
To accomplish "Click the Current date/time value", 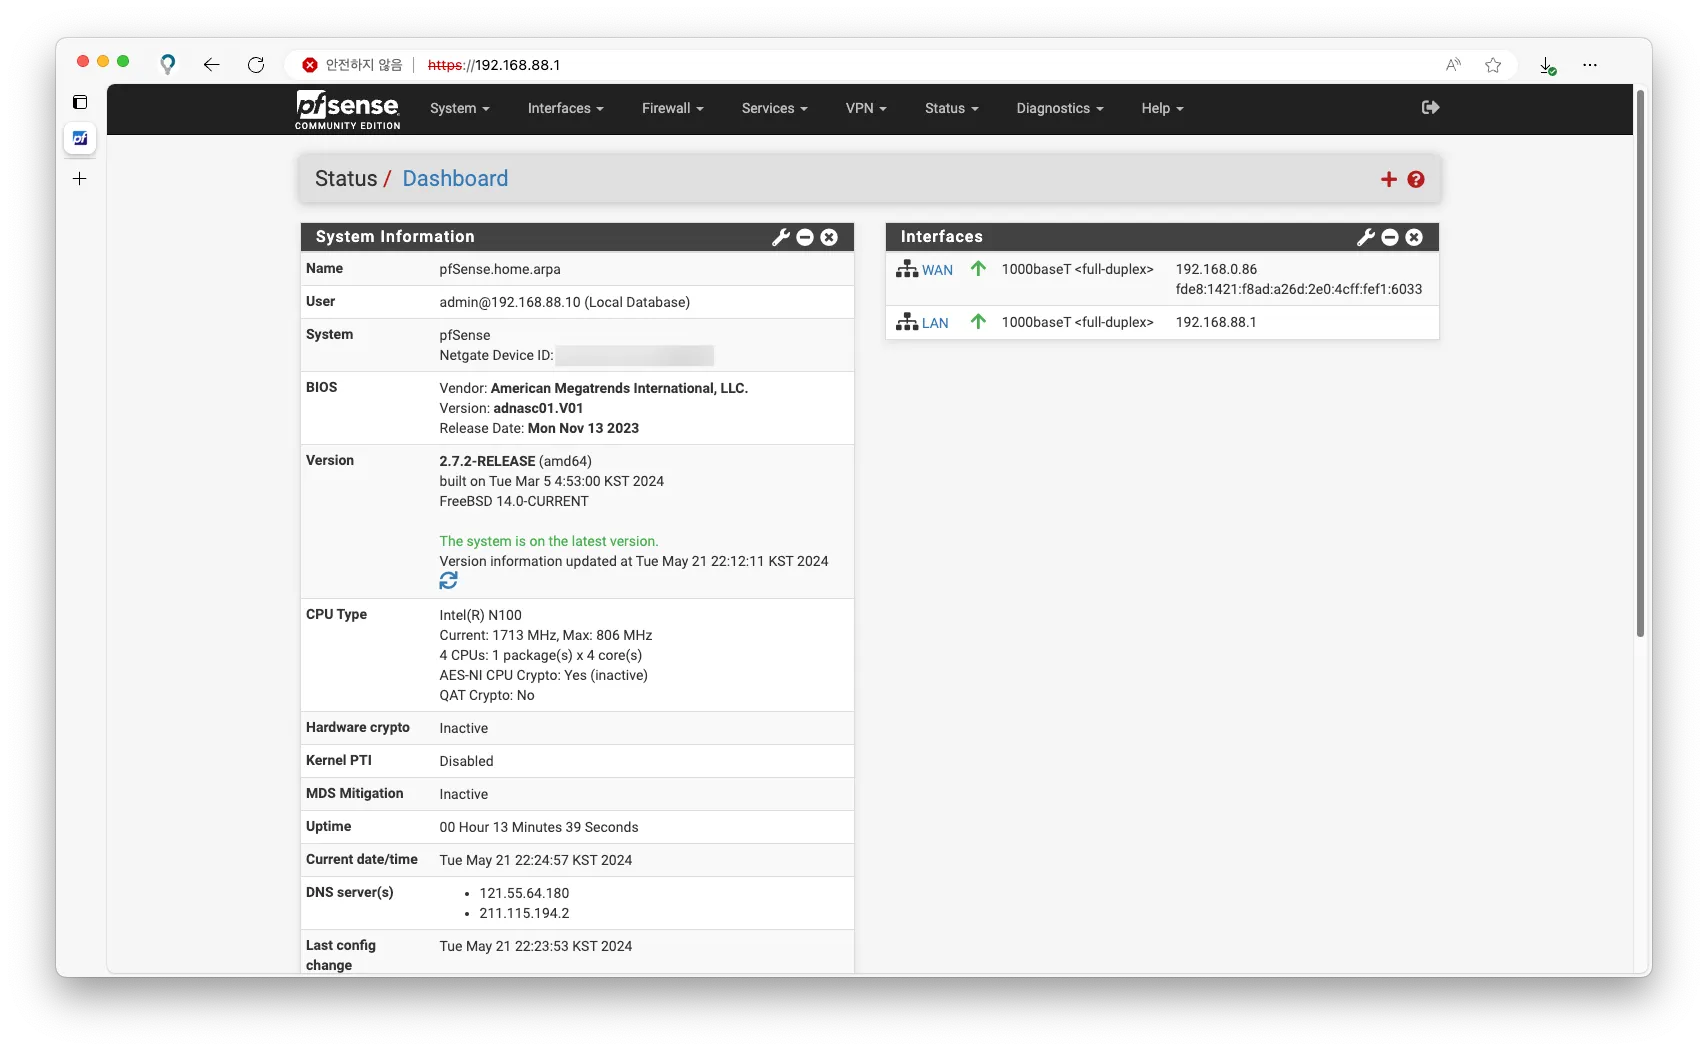I will [x=536, y=860].
